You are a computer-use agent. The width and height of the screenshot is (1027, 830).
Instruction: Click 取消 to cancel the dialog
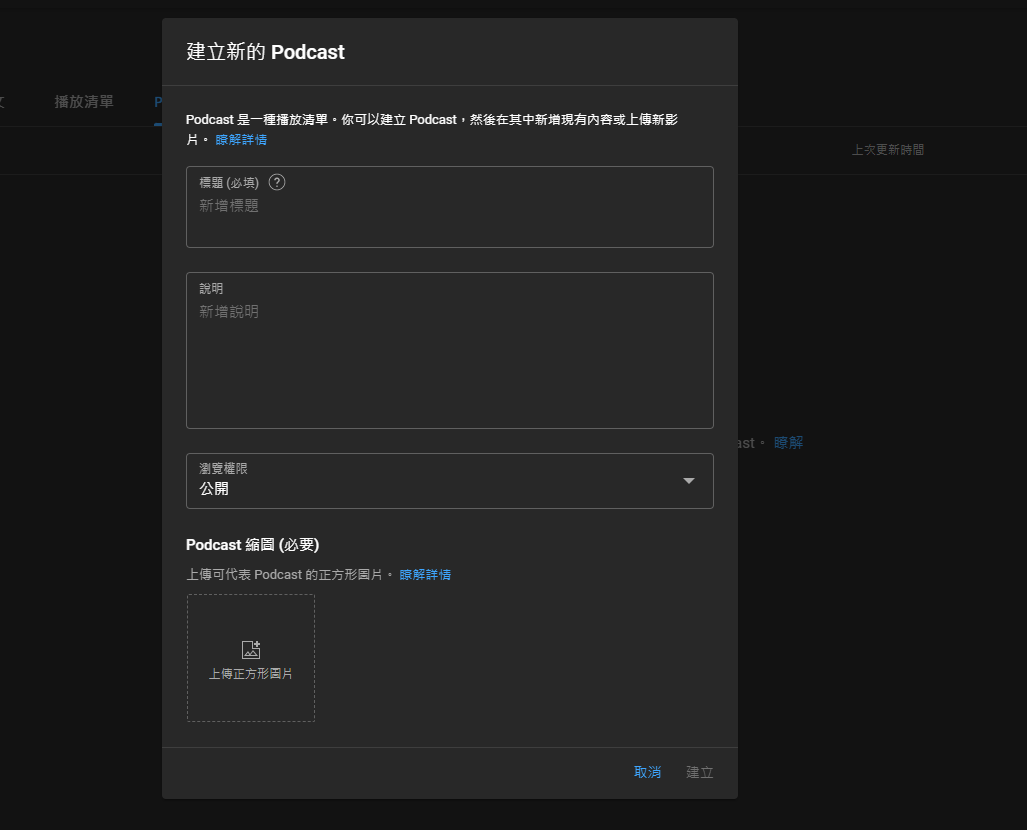point(647,772)
